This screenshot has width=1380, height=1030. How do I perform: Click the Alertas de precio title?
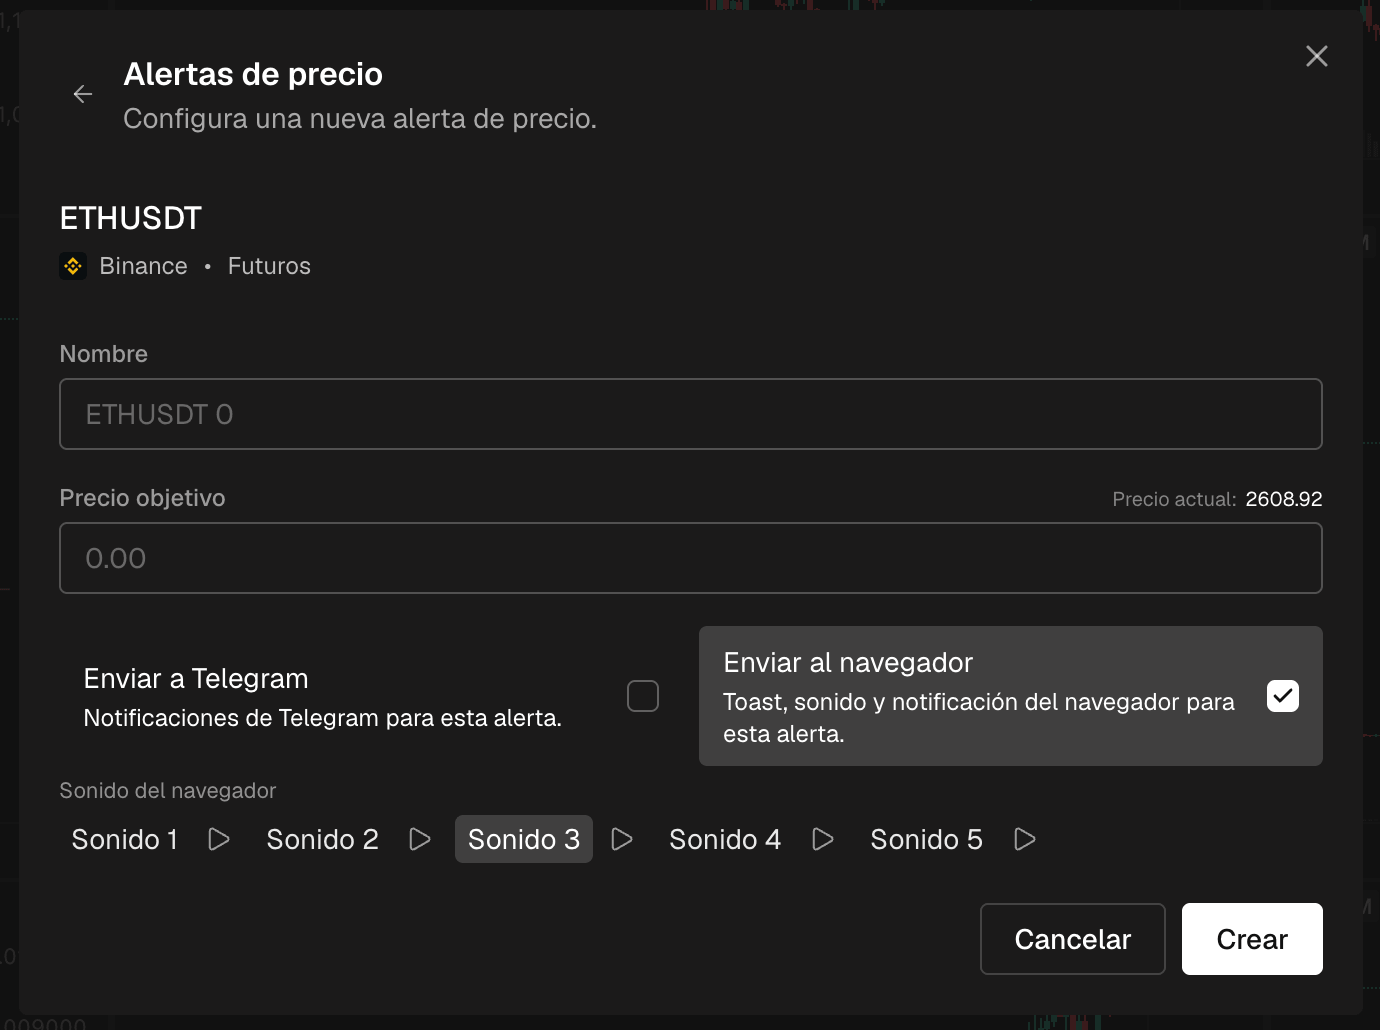point(253,74)
